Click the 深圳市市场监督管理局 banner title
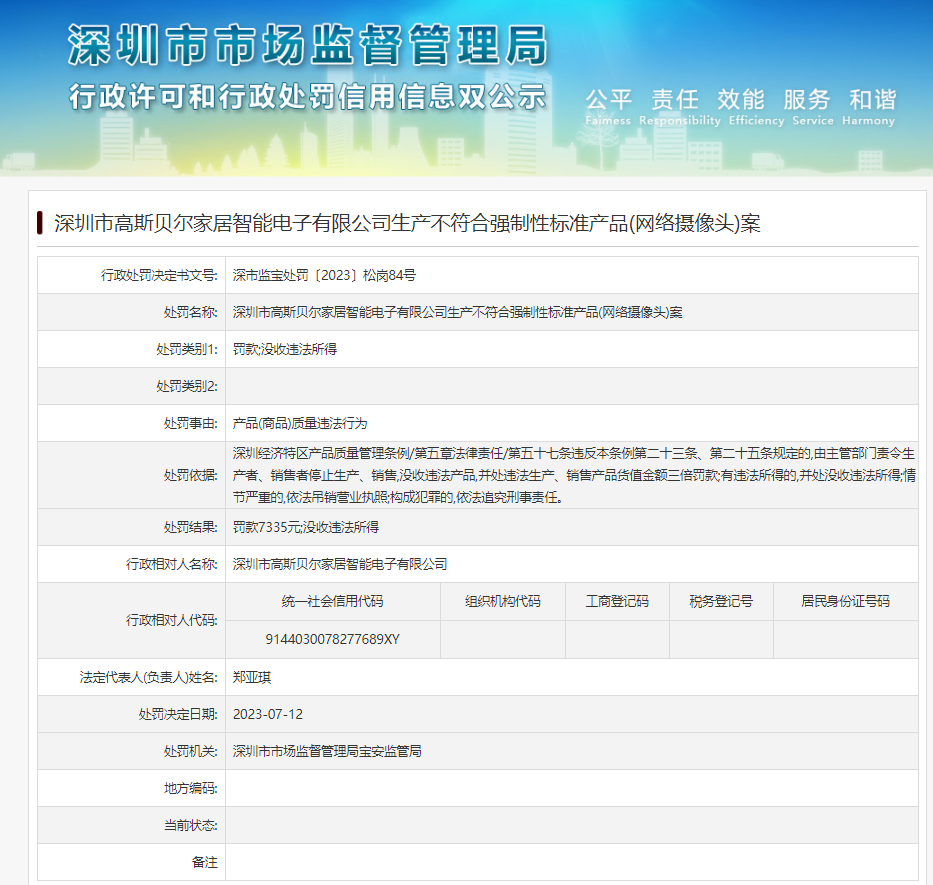 pos(307,47)
